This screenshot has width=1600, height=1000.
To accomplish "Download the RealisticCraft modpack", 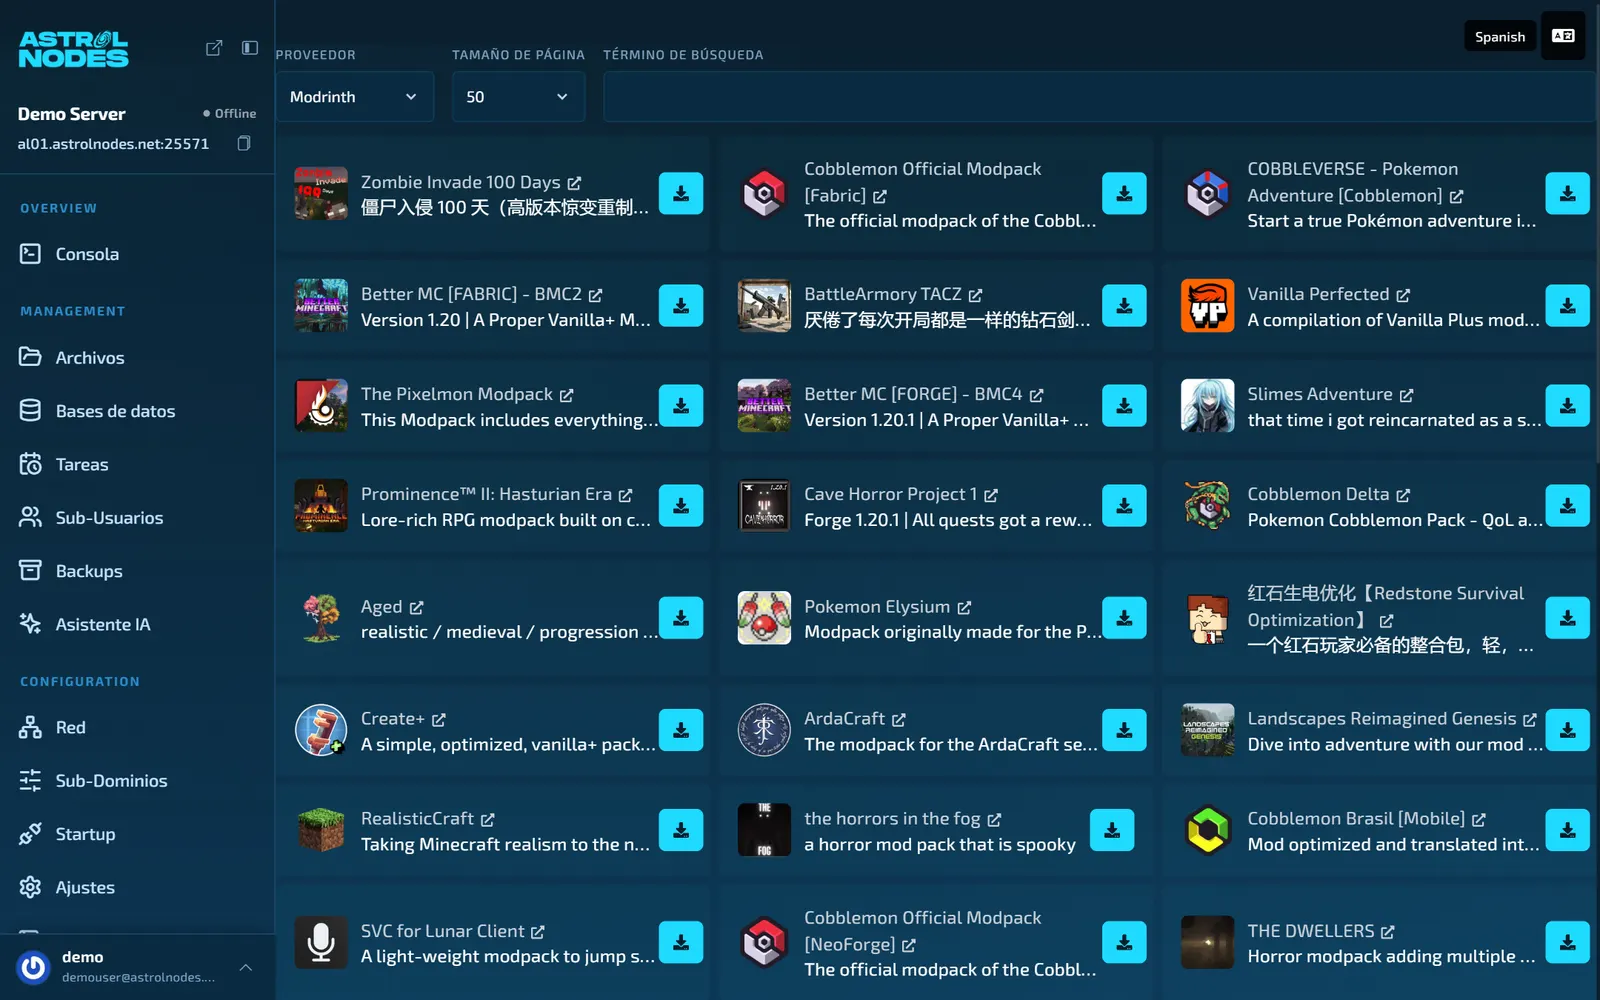I will (681, 830).
